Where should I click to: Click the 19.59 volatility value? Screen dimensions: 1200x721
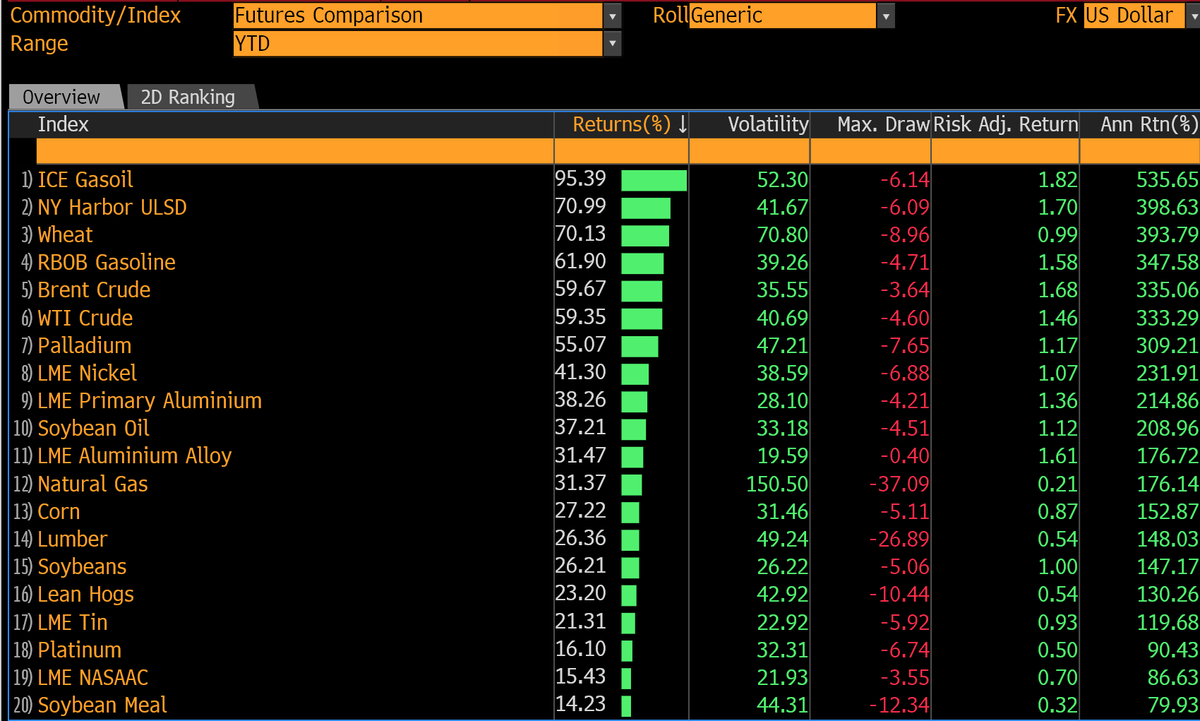pos(783,456)
